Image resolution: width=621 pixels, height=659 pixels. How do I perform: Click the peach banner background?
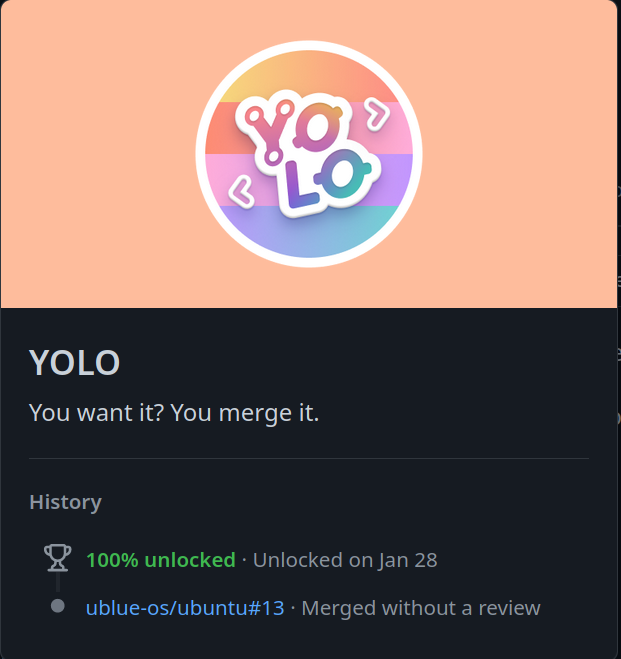tap(504, 168)
